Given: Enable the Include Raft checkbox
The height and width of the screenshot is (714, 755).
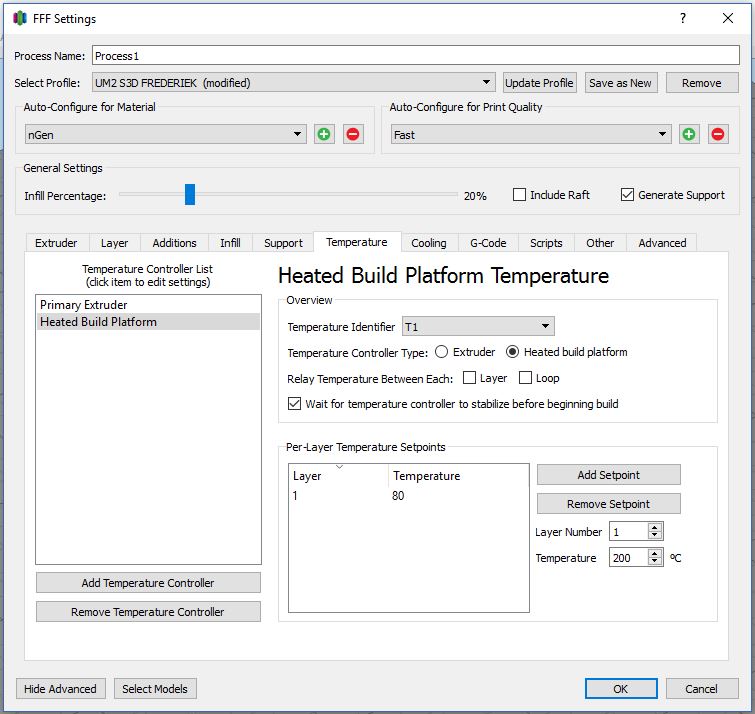Looking at the screenshot, I should click(x=520, y=195).
